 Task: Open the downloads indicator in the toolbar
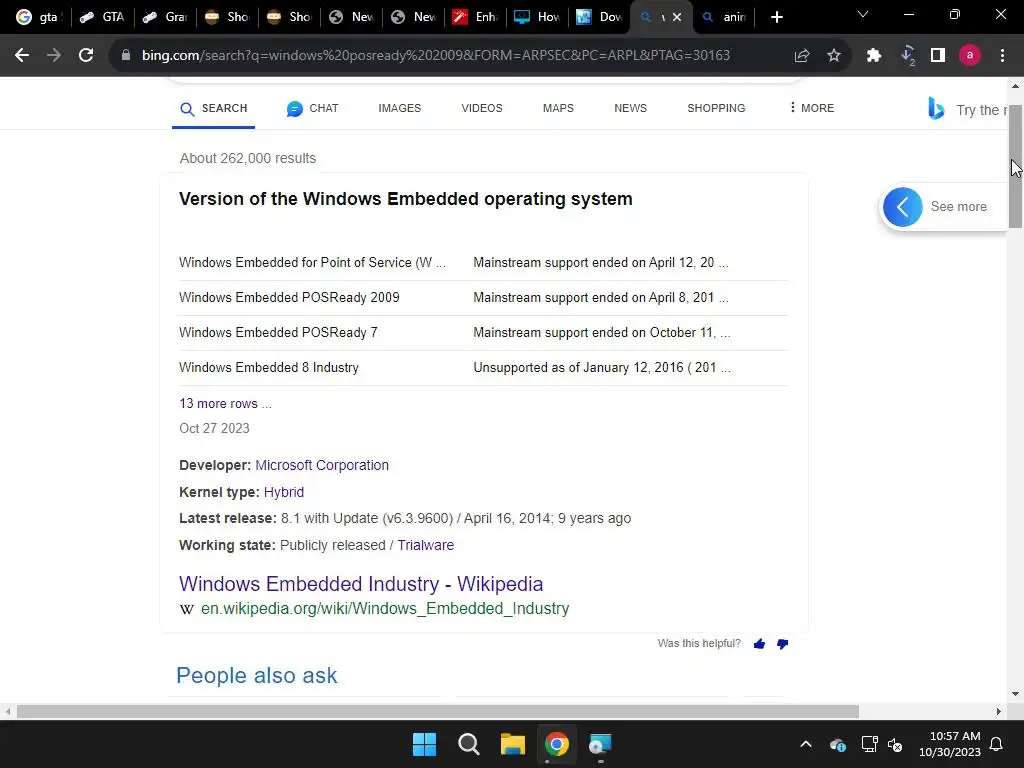[x=907, y=56]
